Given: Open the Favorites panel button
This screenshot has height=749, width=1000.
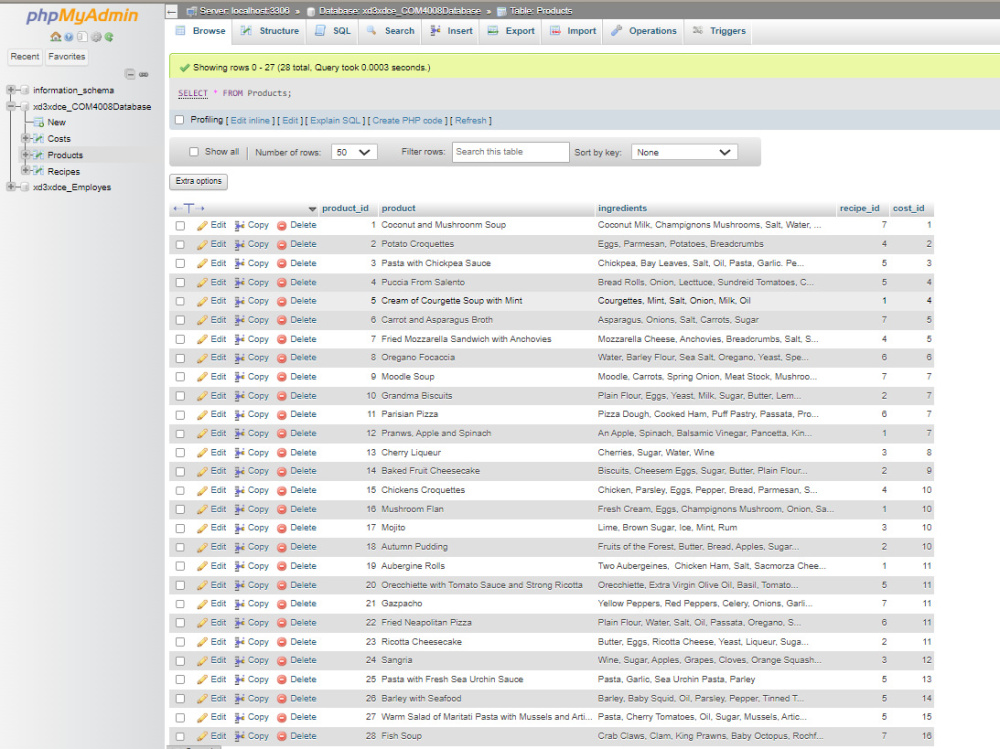Looking at the screenshot, I should pos(66,57).
